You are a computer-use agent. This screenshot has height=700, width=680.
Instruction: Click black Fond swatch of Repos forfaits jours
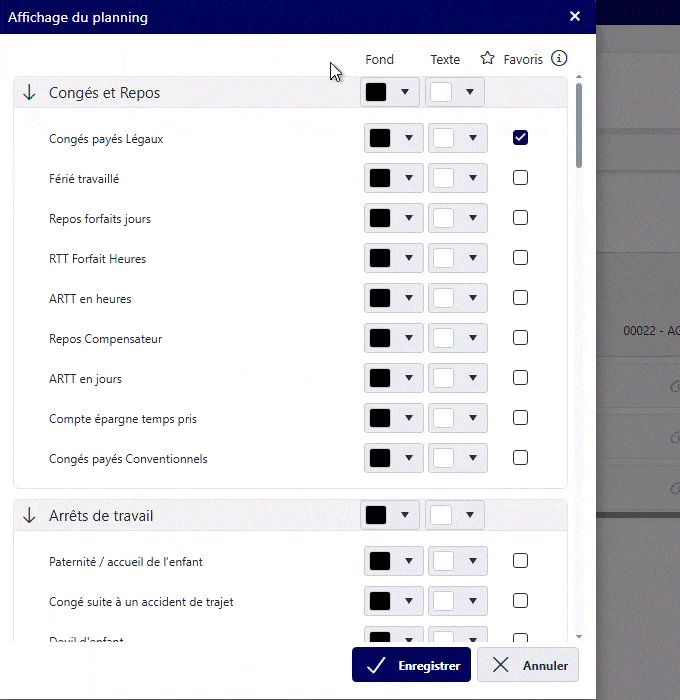tap(380, 218)
